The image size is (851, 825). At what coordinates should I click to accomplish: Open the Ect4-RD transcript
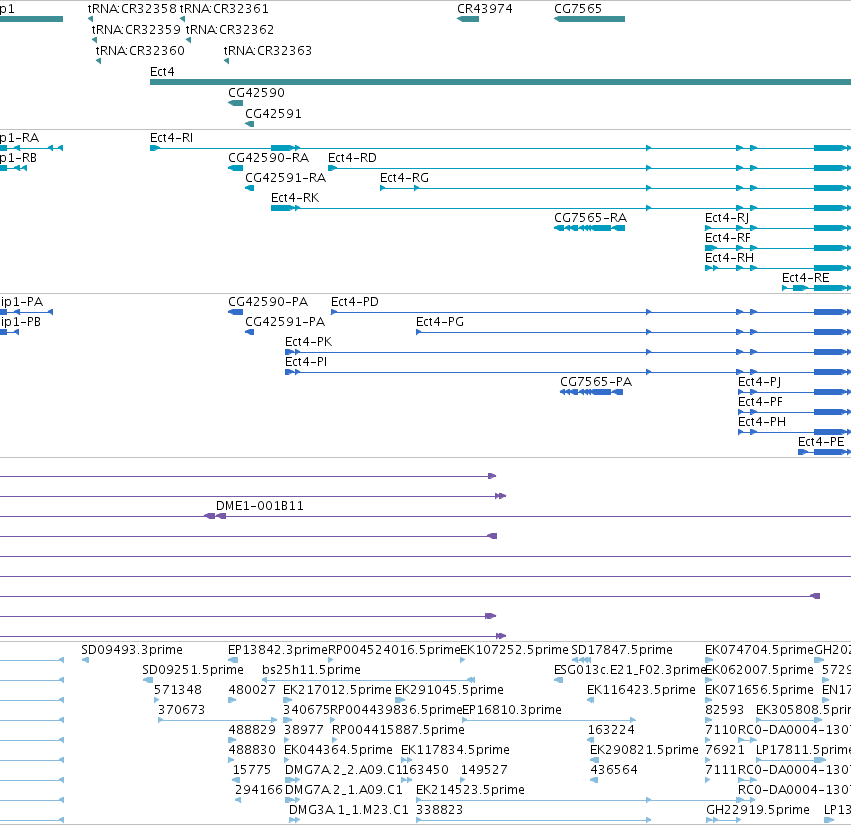pos(589,168)
